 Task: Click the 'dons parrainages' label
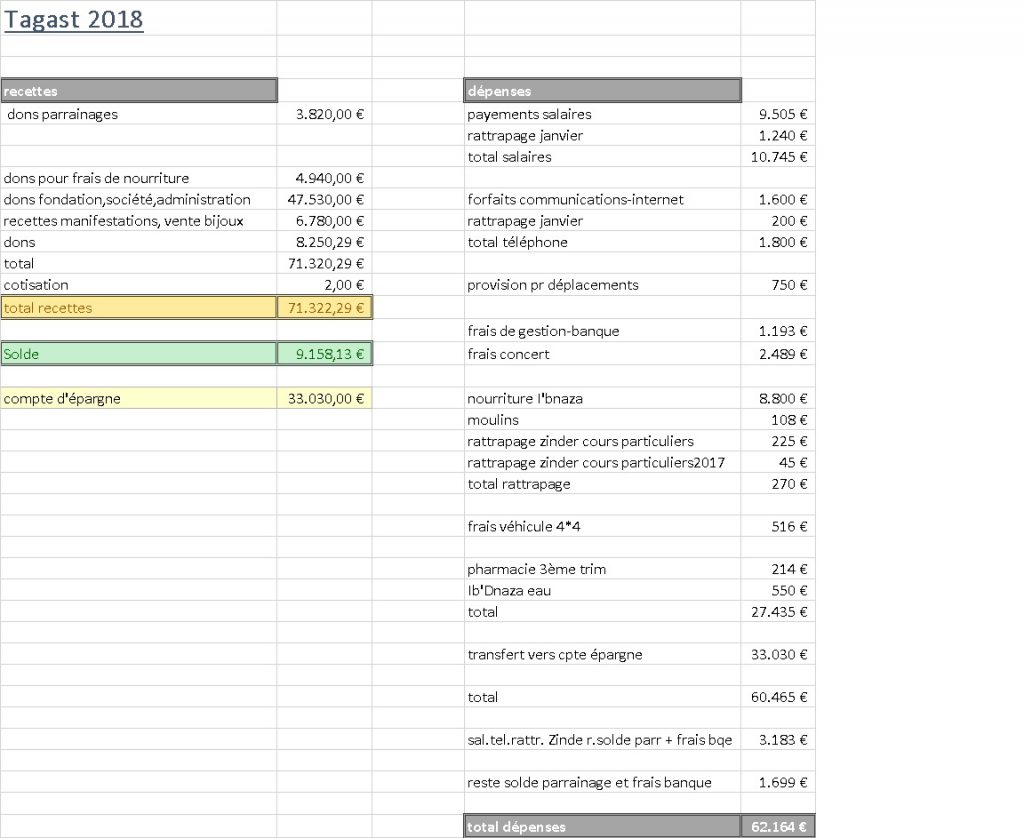coord(63,114)
